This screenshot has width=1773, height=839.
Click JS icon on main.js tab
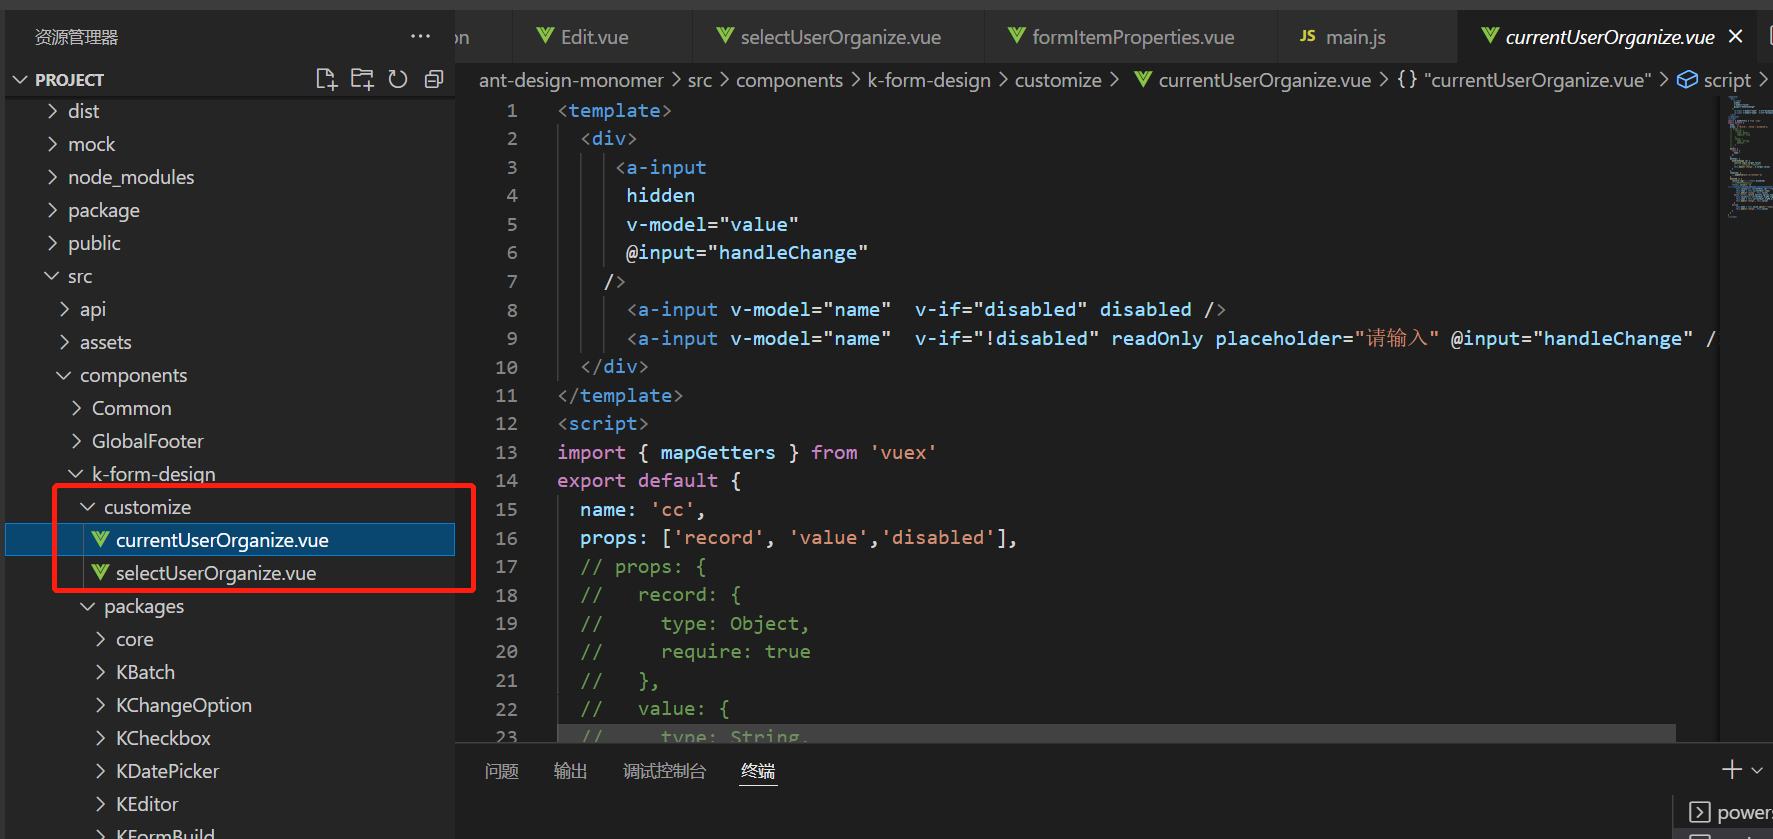coord(1307,36)
